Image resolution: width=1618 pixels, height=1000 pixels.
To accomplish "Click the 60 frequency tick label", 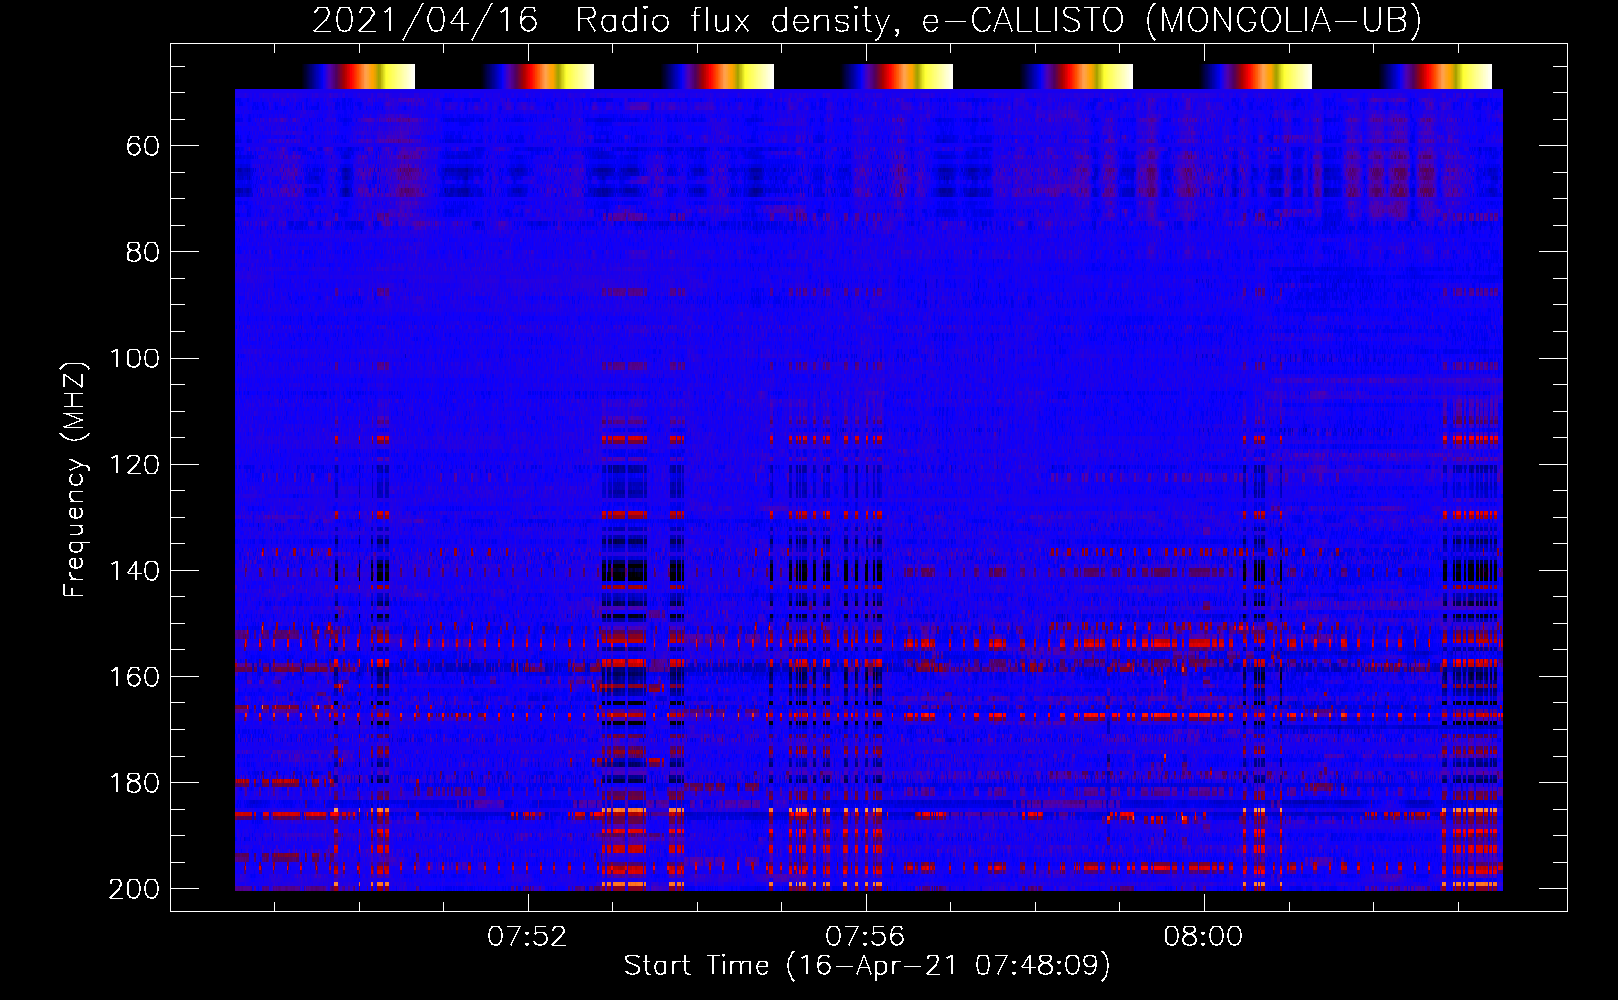I will (x=143, y=147).
